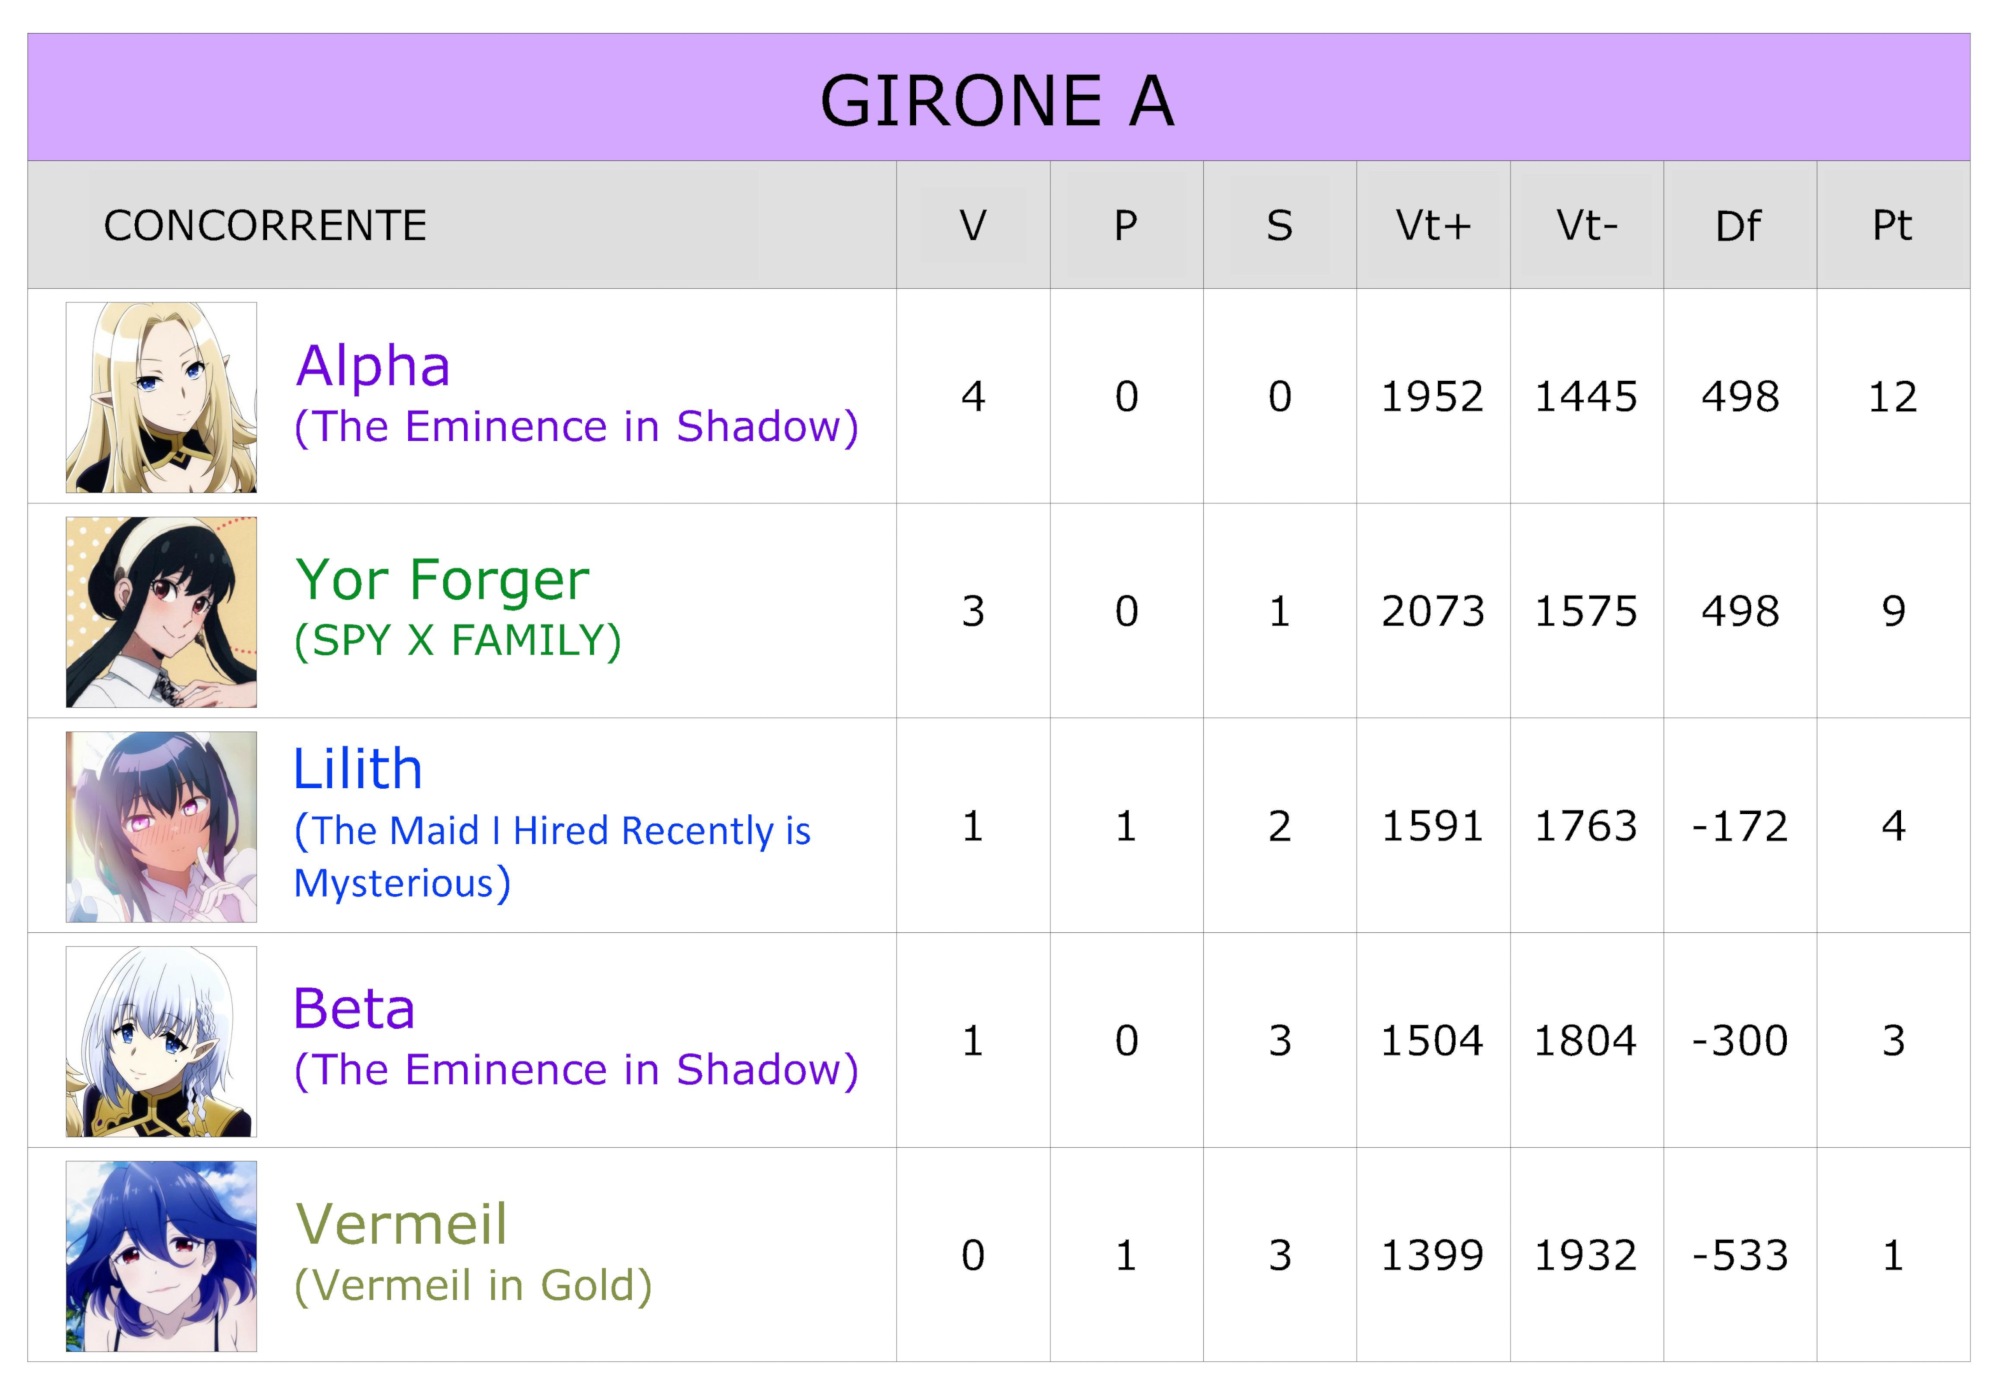
Task: Select Lilith's Vt- value 1763
Action: point(1586,826)
